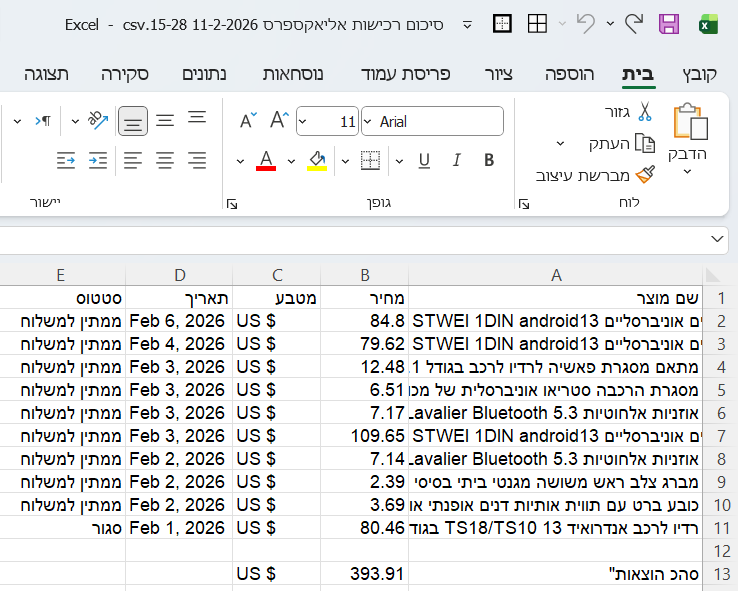Click the Increase Font Size icon
The width and height of the screenshot is (738, 591).
tap(279, 122)
